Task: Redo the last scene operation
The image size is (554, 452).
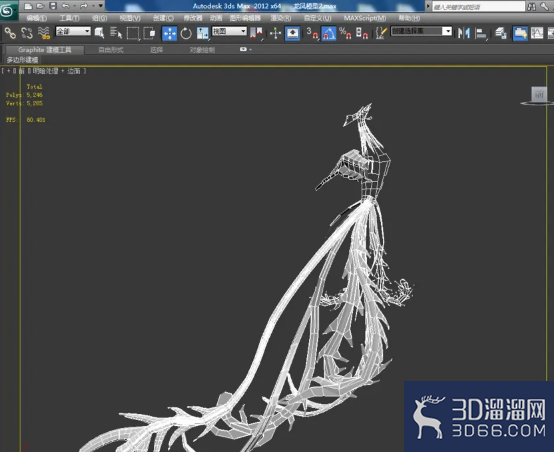Action: click(x=84, y=6)
